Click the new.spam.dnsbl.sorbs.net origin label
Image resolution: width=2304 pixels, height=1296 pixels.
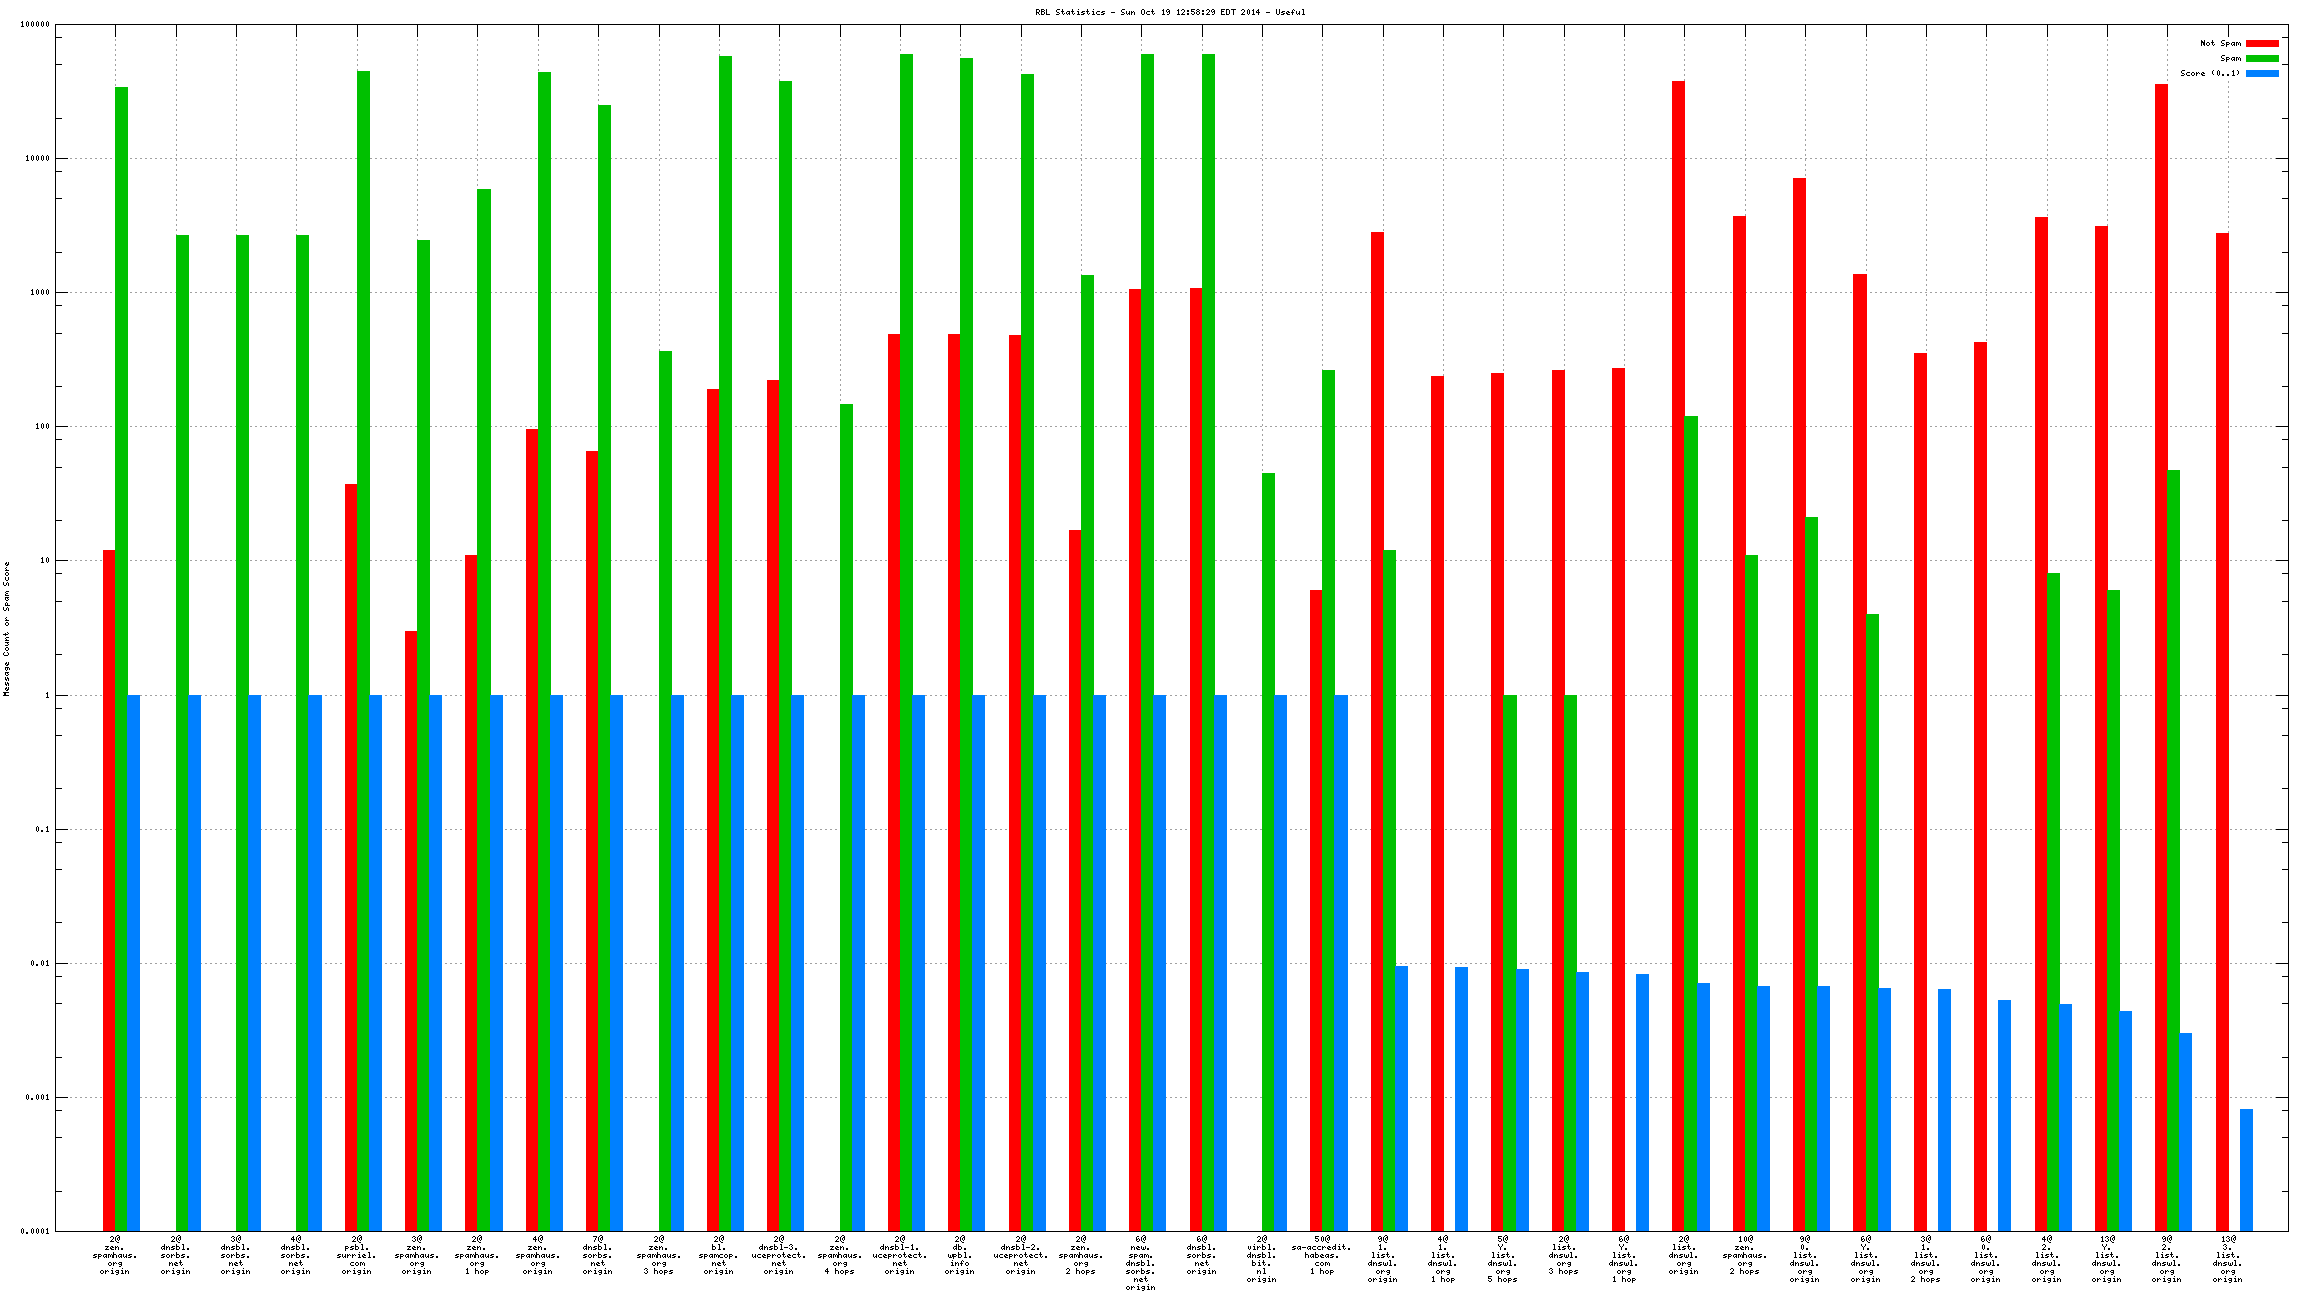click(x=1141, y=1263)
